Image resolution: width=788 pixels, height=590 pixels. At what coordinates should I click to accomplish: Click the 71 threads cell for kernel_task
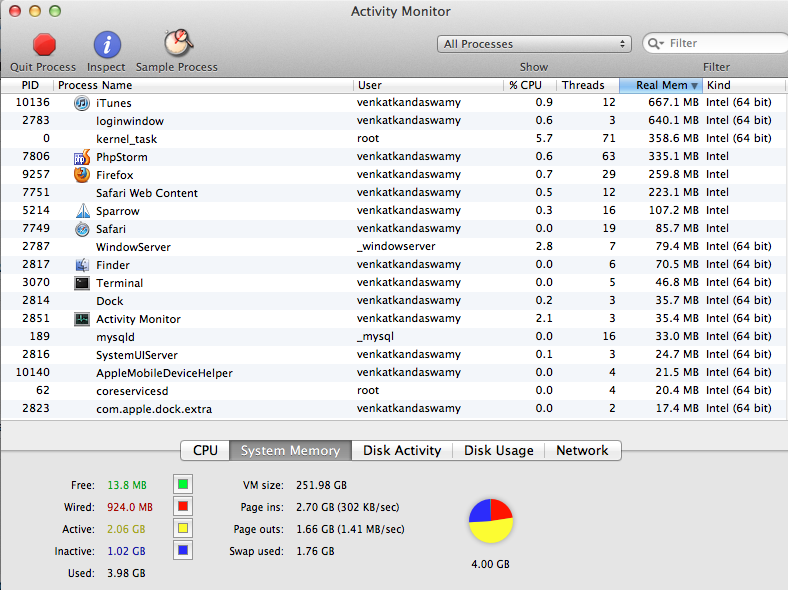click(x=609, y=139)
